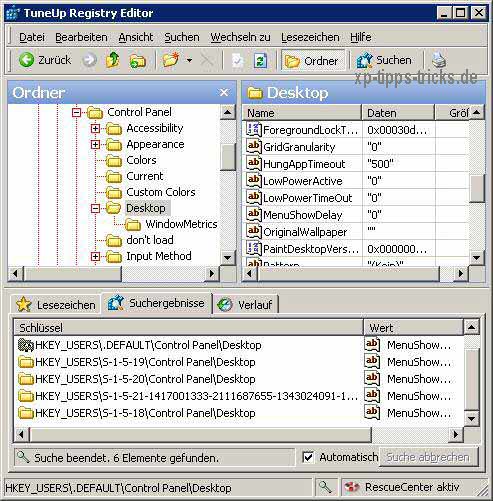
Task: Expand the Appearance tree node
Action: coord(96,145)
